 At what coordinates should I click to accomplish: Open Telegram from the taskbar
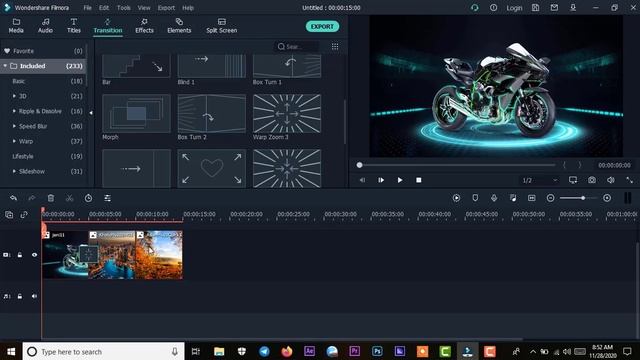pyautogui.click(x=264, y=351)
